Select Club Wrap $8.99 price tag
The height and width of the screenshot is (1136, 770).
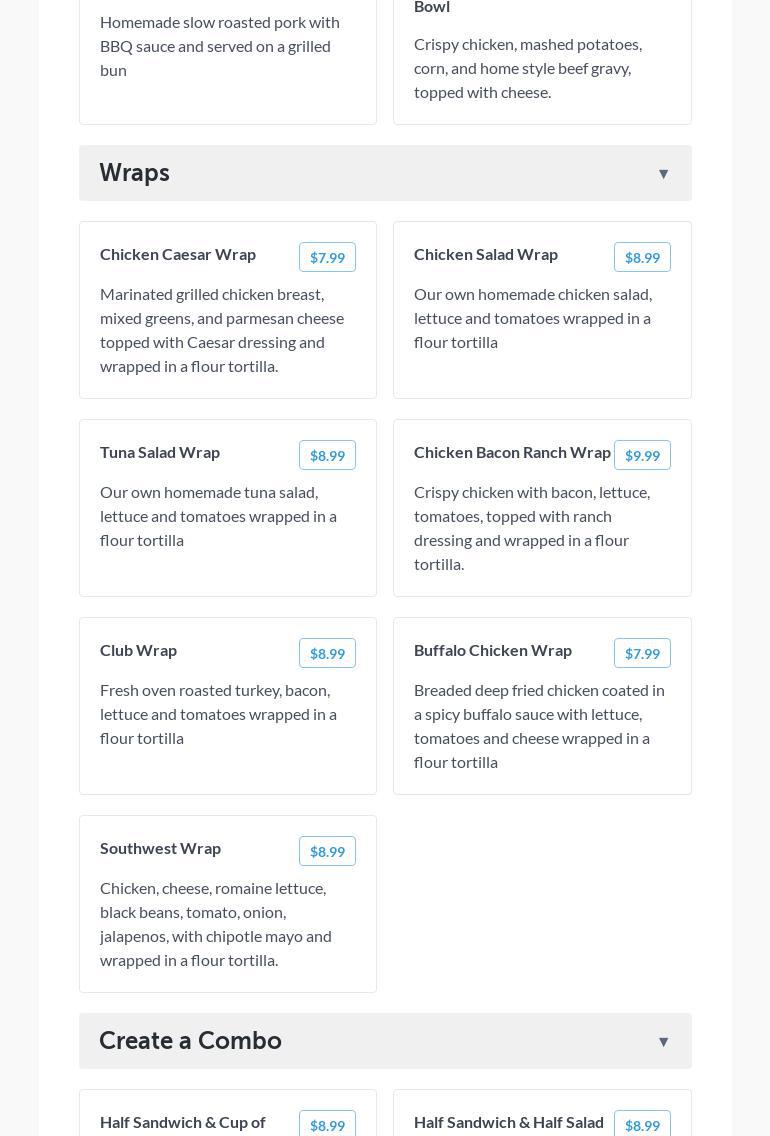click(327, 653)
